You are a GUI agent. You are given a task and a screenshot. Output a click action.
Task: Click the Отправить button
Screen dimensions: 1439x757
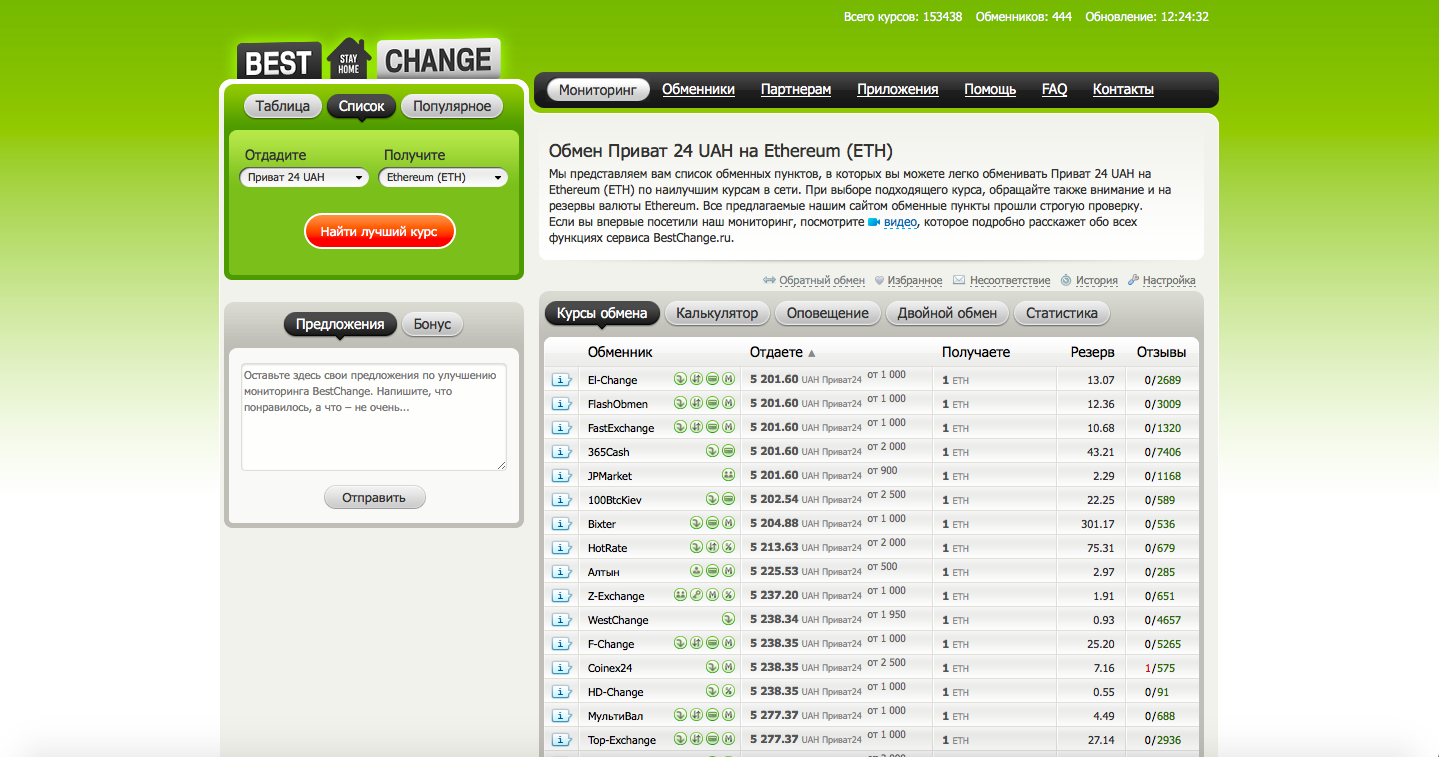pyautogui.click(x=374, y=497)
